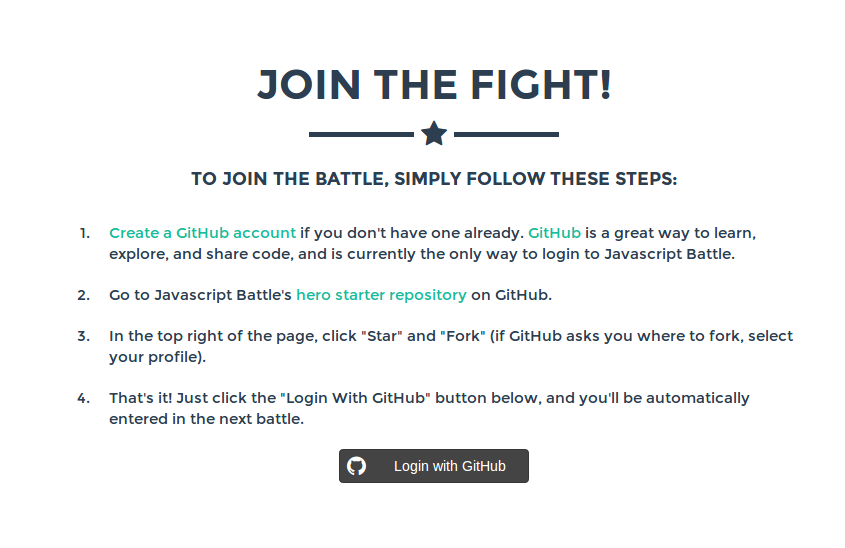Viewport: 845px width, 548px height.
Task: Click the words "on GitHub." in step two
Action: [x=511, y=295]
